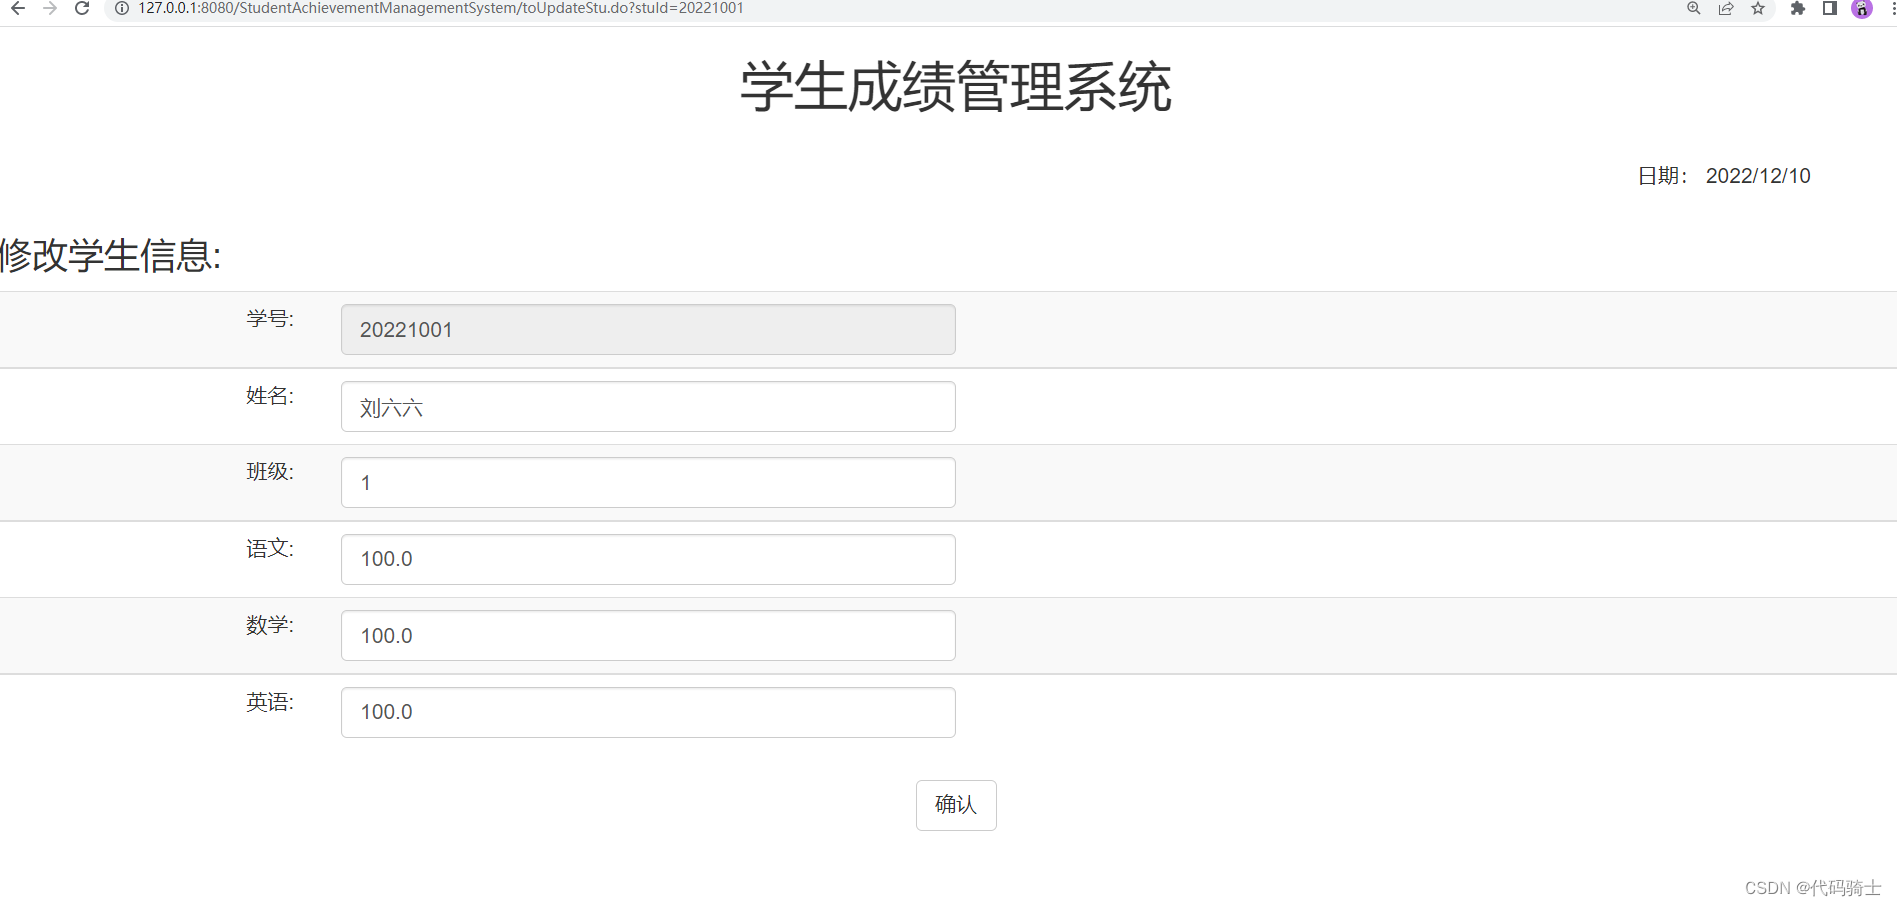This screenshot has height=906, width=1897.
Task: Open the extensions puzzle-piece icon
Action: point(1797,8)
